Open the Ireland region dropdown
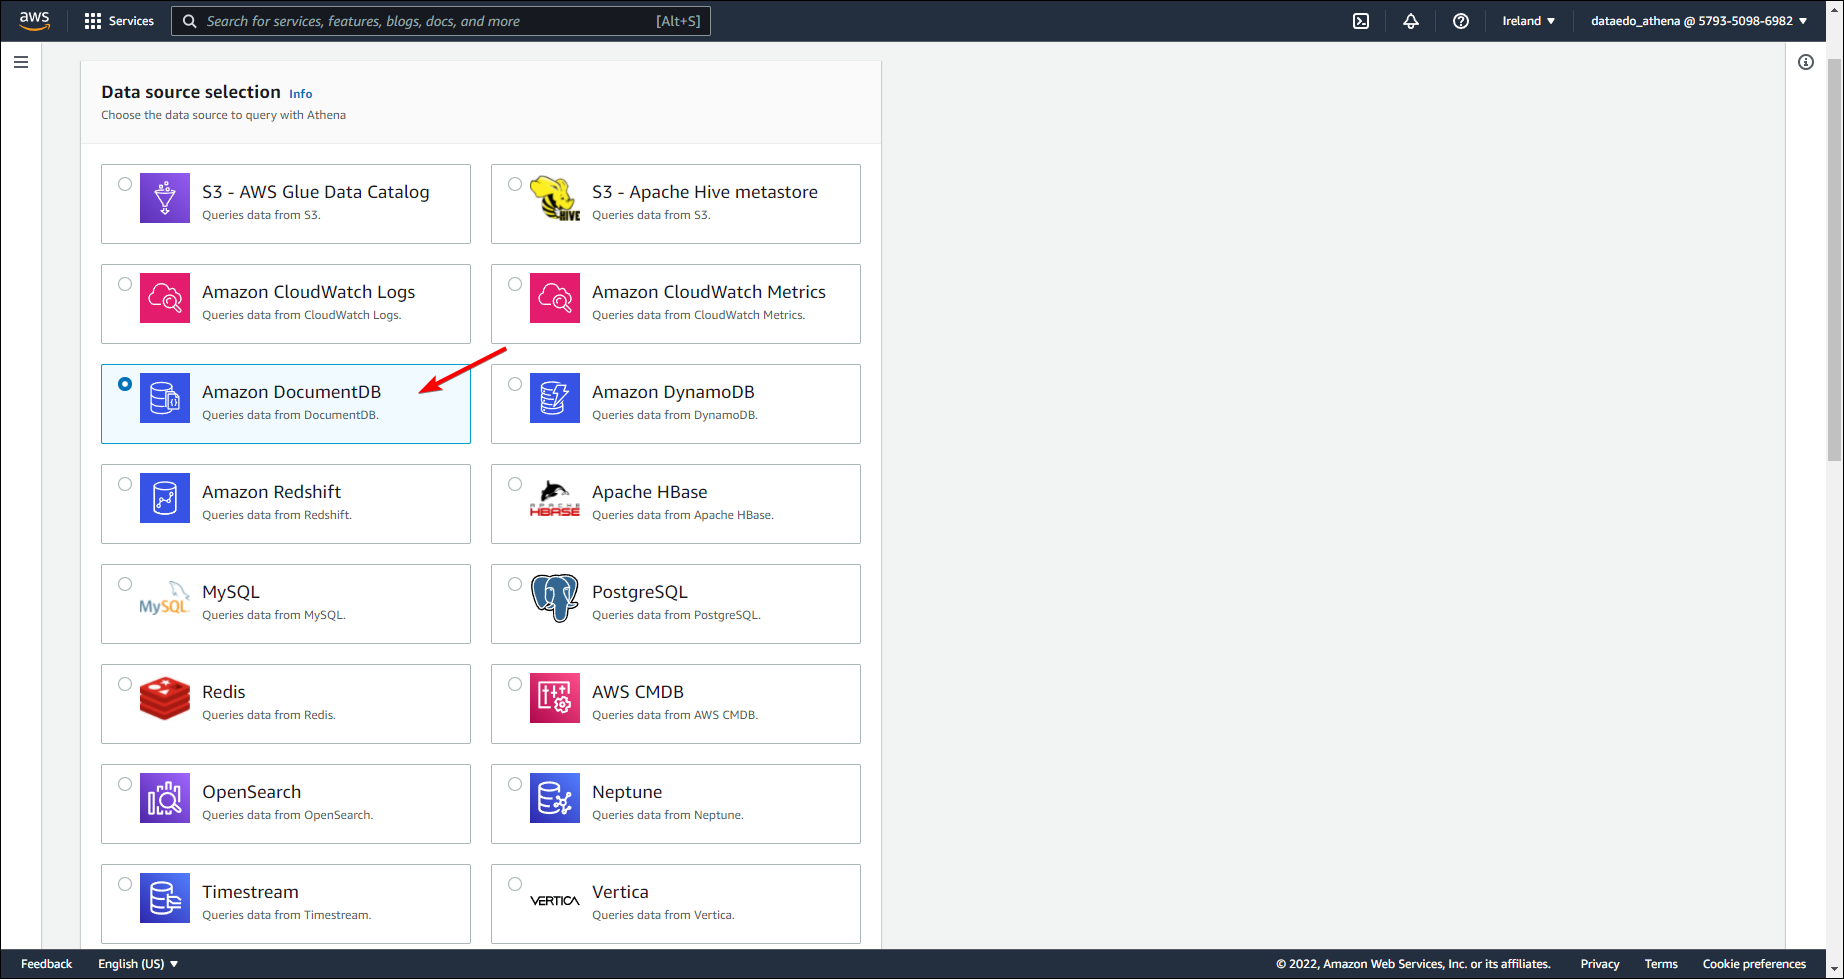The image size is (1844, 979). 1528,20
